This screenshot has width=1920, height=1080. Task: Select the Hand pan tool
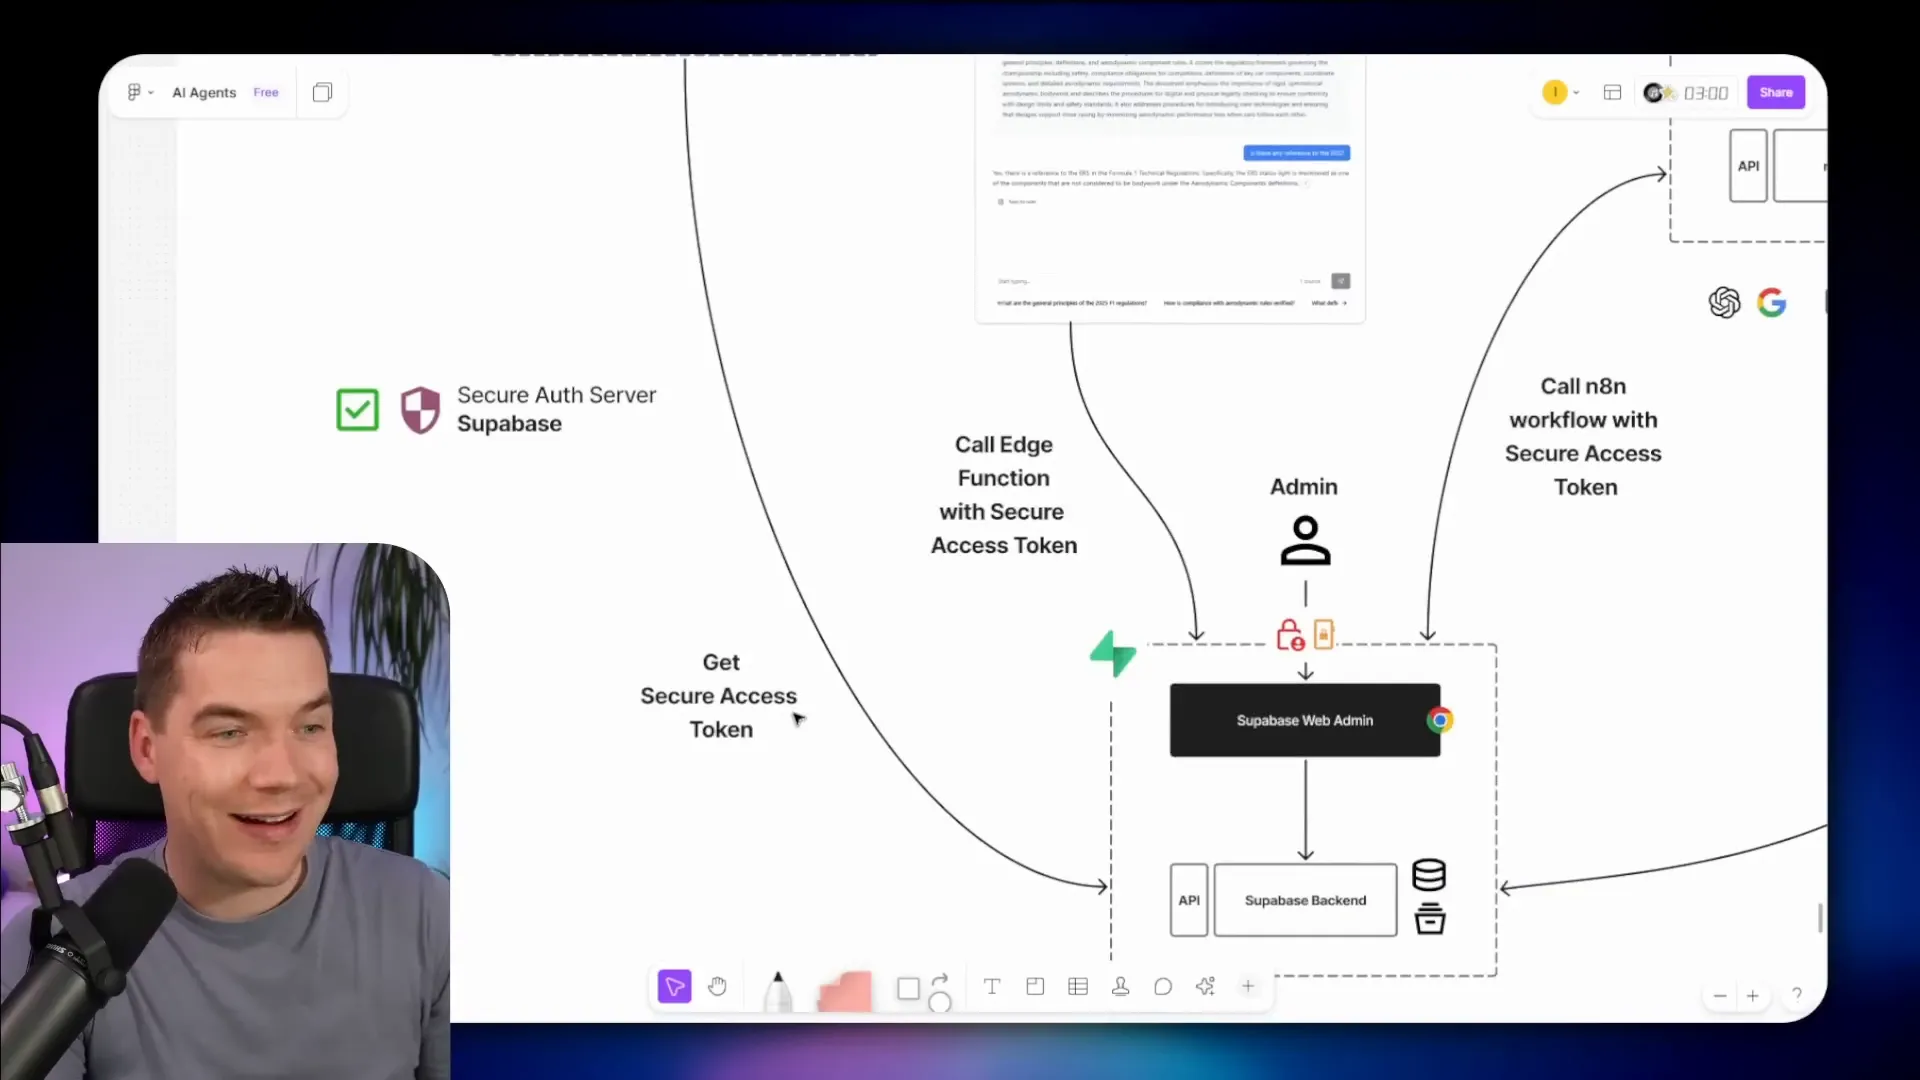717,987
